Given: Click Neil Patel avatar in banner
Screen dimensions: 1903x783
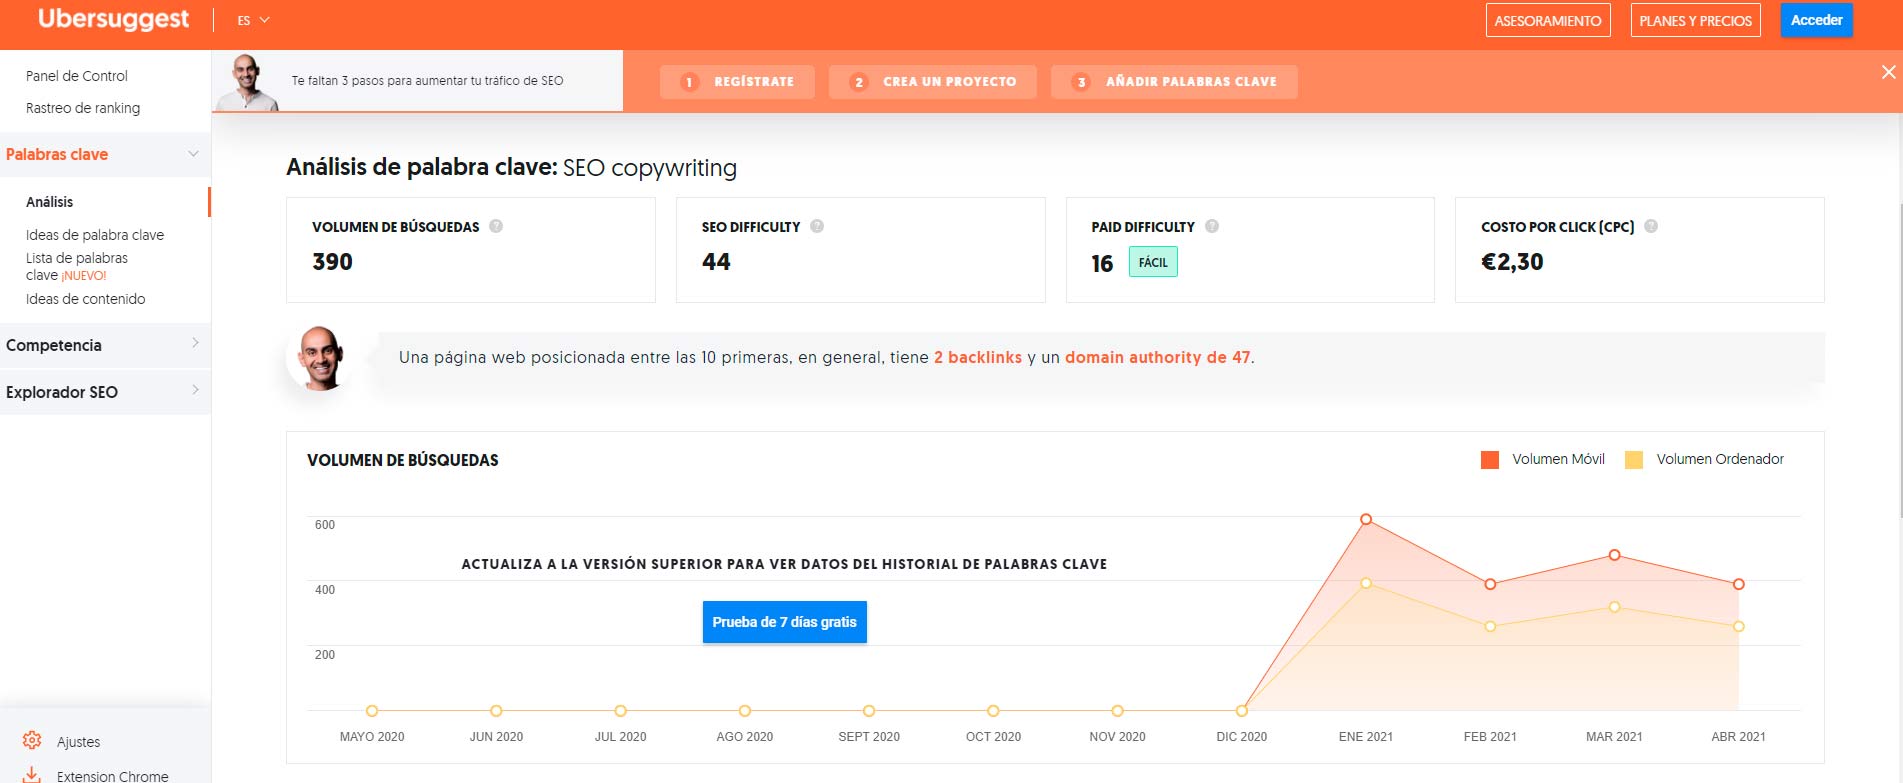Looking at the screenshot, I should coord(247,82).
